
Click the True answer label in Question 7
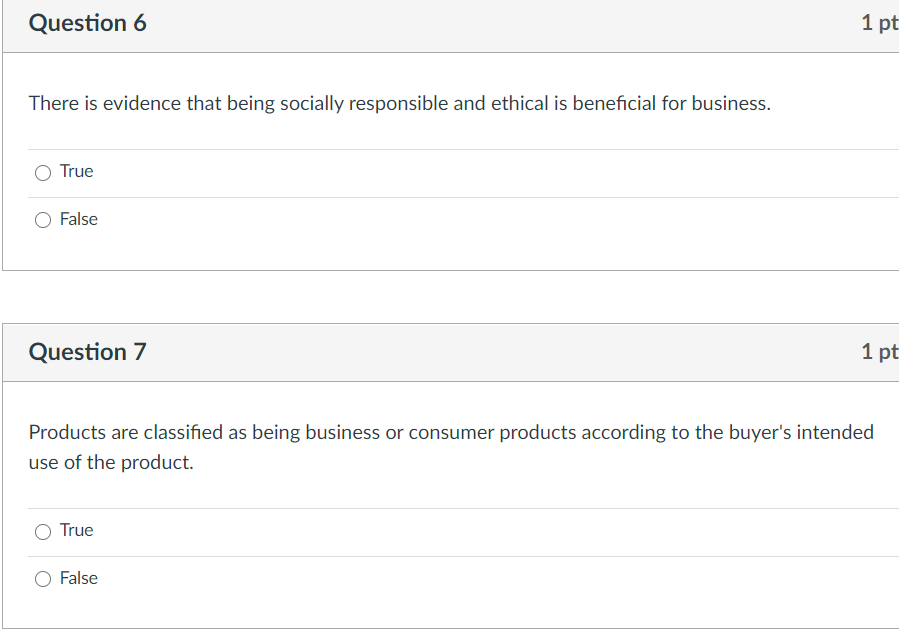click(x=76, y=530)
